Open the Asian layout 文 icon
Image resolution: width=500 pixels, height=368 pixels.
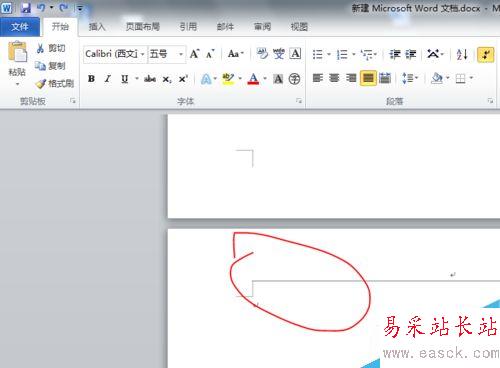pyautogui.click(x=433, y=54)
